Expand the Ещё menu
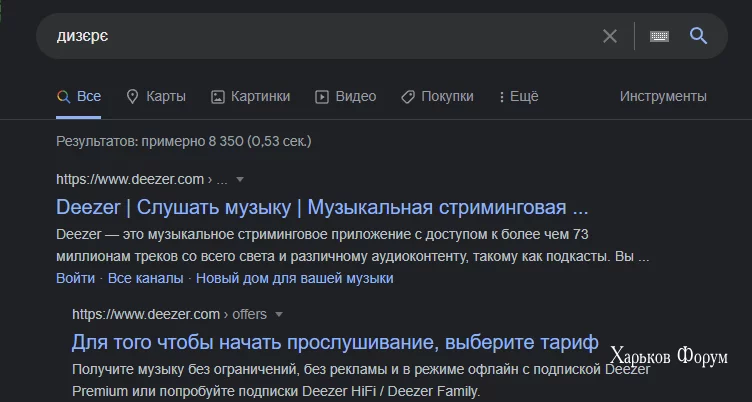Screen dimensions: 752x402 coord(518,96)
